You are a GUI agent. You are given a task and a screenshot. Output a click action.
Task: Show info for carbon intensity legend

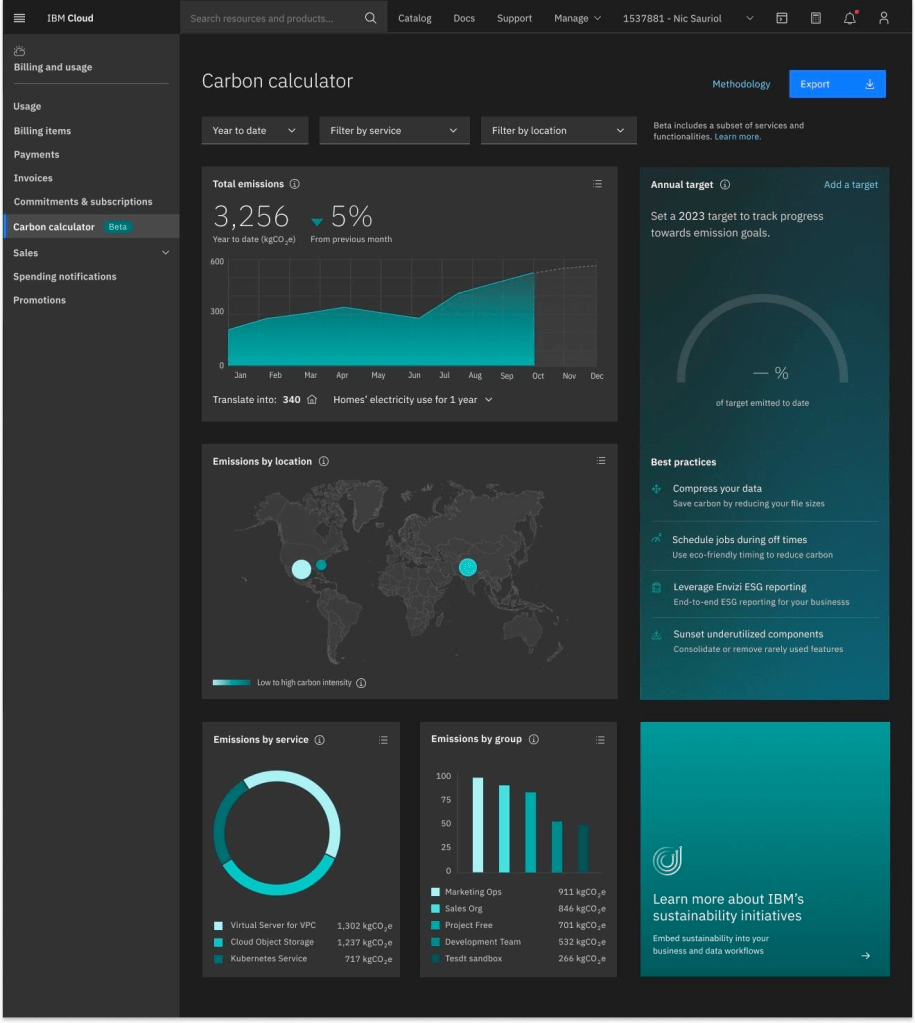[x=362, y=683]
